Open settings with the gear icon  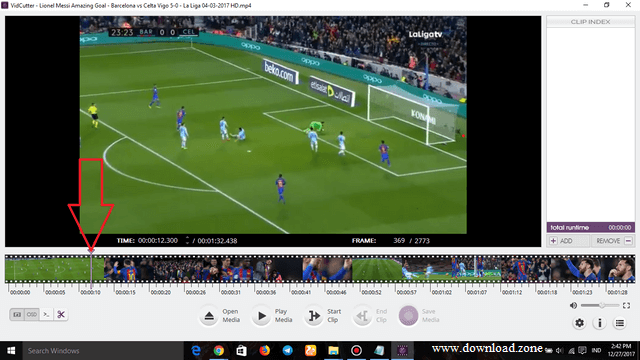tap(579, 323)
